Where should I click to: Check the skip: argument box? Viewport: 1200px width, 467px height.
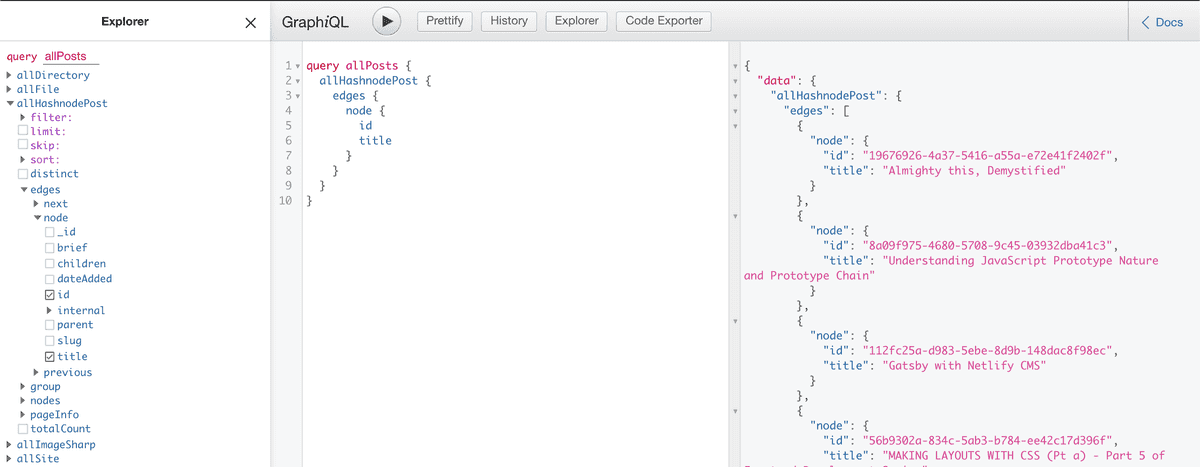click(23, 145)
